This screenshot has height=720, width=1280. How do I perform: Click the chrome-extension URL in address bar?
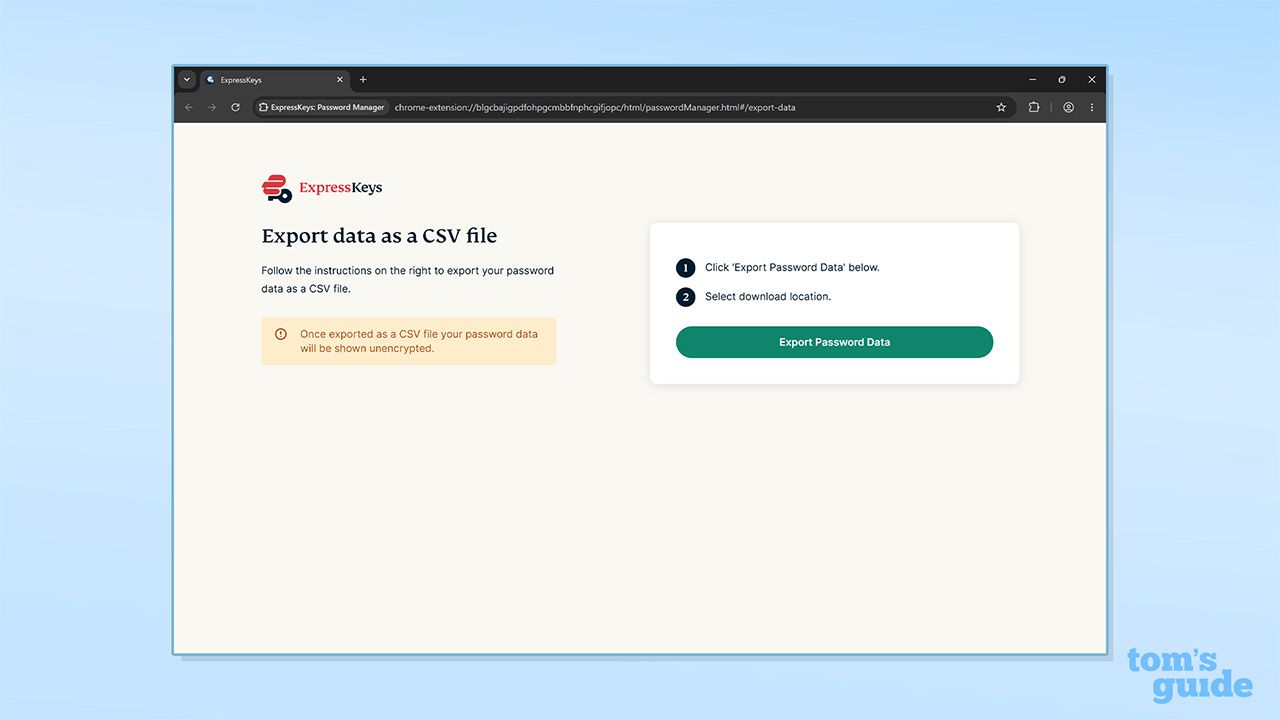(x=595, y=107)
